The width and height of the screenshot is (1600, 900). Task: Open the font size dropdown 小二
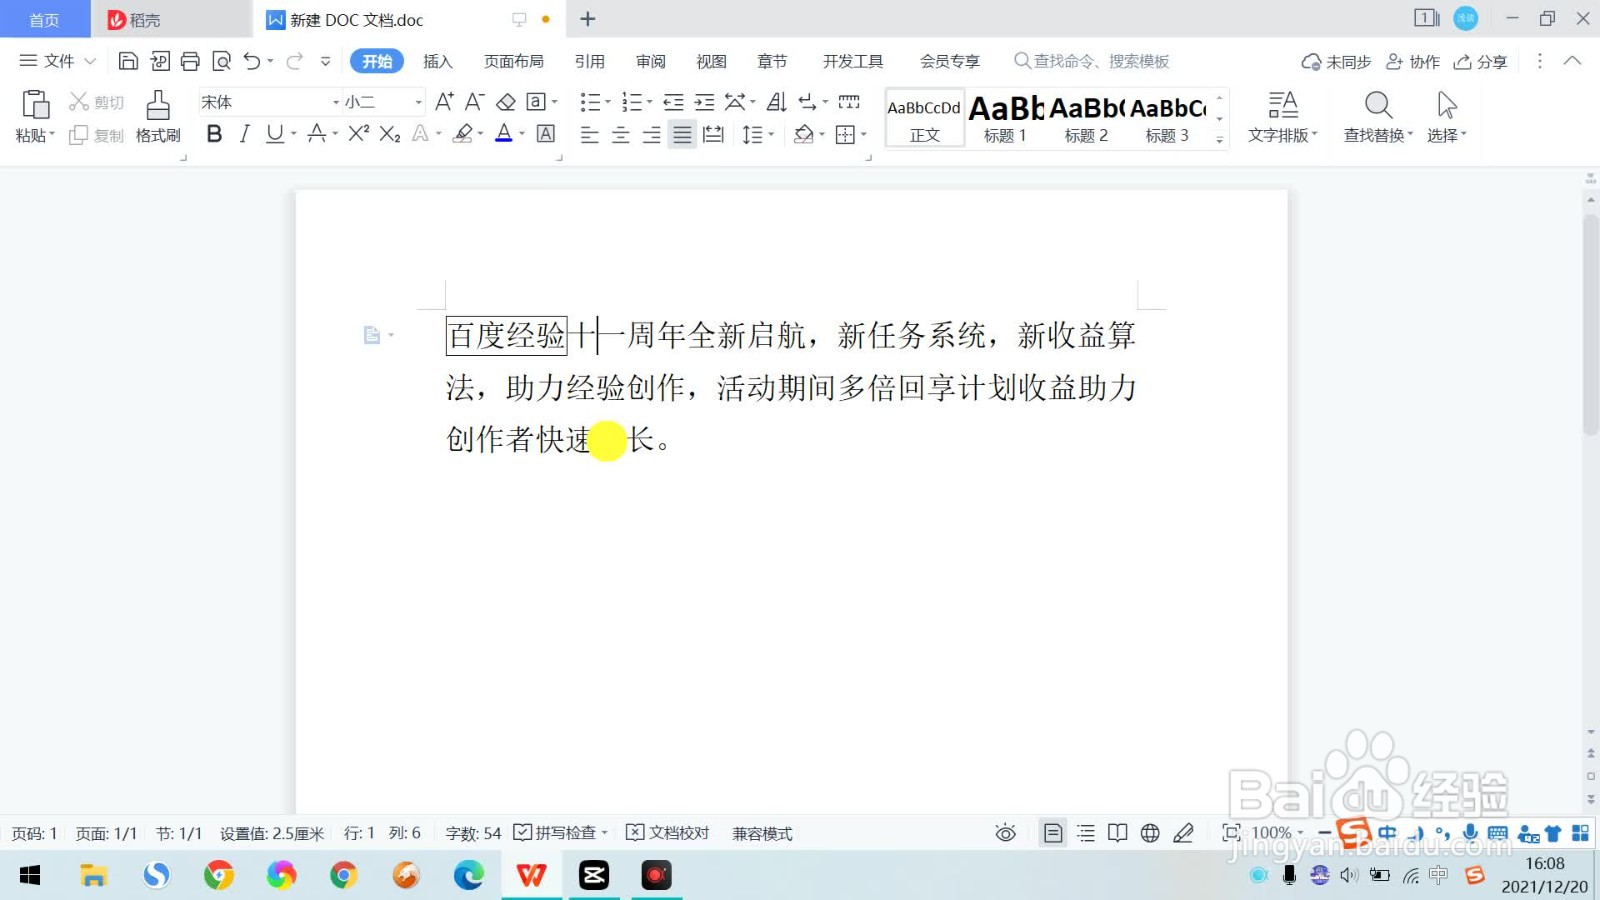418,102
